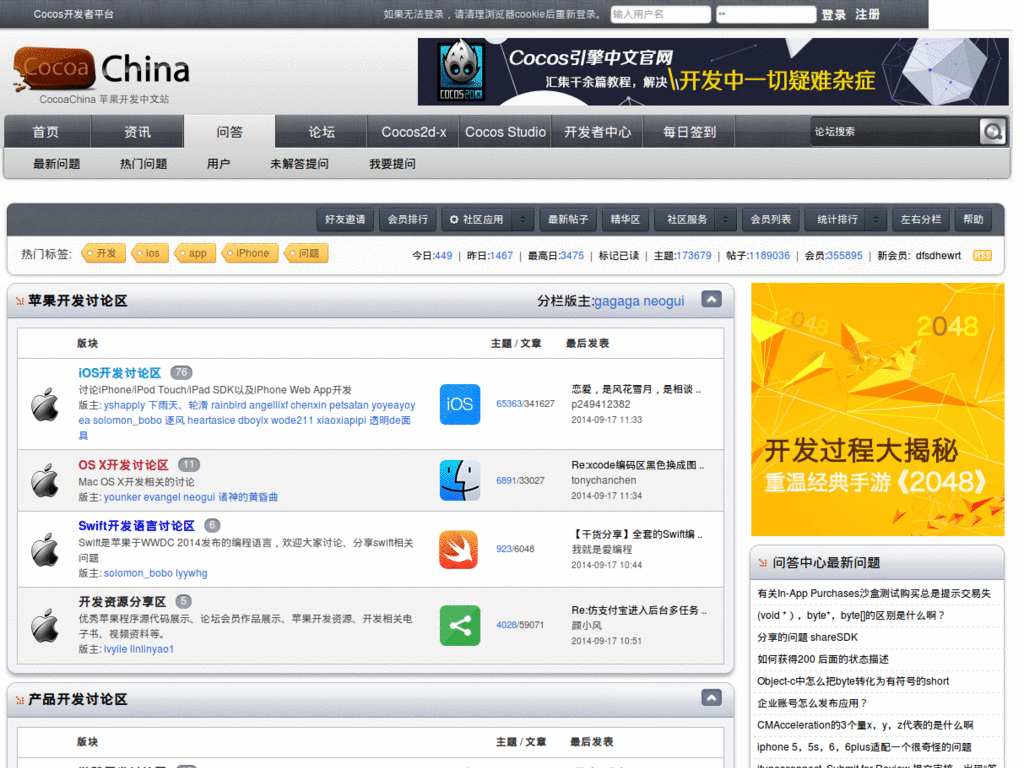Focus the 论坛搜索 search field

(x=893, y=132)
